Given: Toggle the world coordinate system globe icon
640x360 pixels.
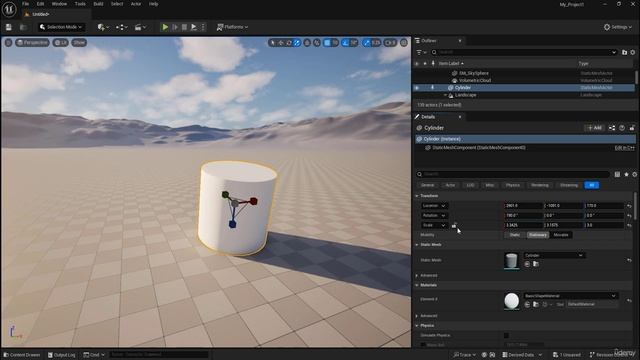Looking at the screenshot, I should click(x=307, y=42).
